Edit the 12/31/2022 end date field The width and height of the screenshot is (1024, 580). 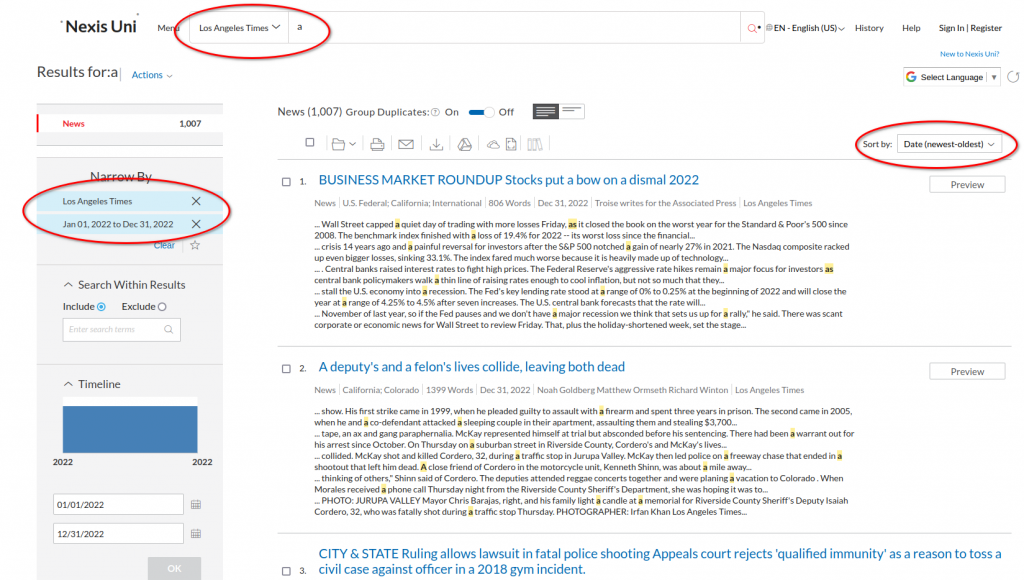(x=118, y=534)
